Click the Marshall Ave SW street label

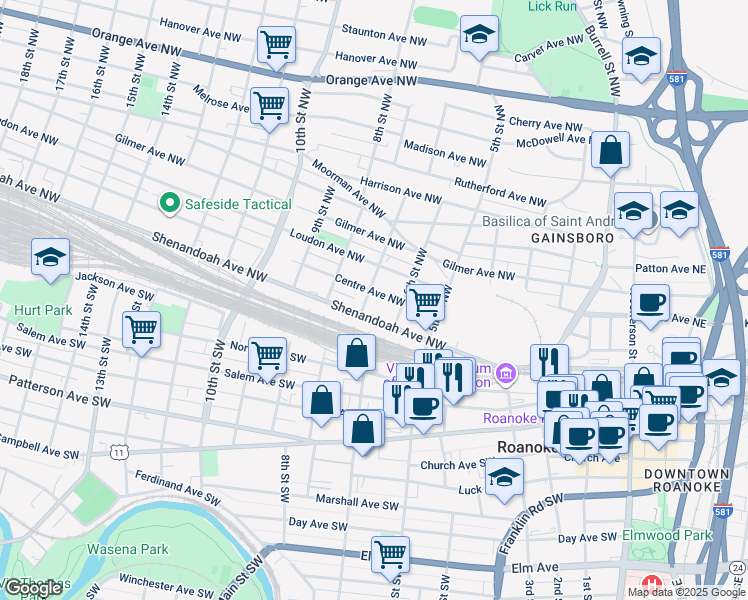[357, 502]
